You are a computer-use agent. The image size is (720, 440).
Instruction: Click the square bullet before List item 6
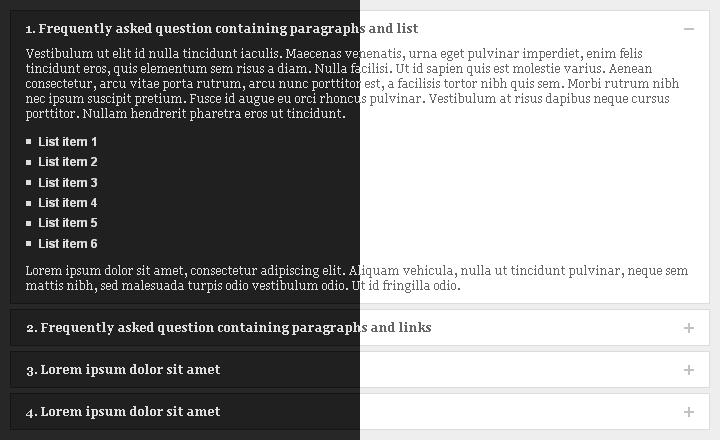pos(28,243)
